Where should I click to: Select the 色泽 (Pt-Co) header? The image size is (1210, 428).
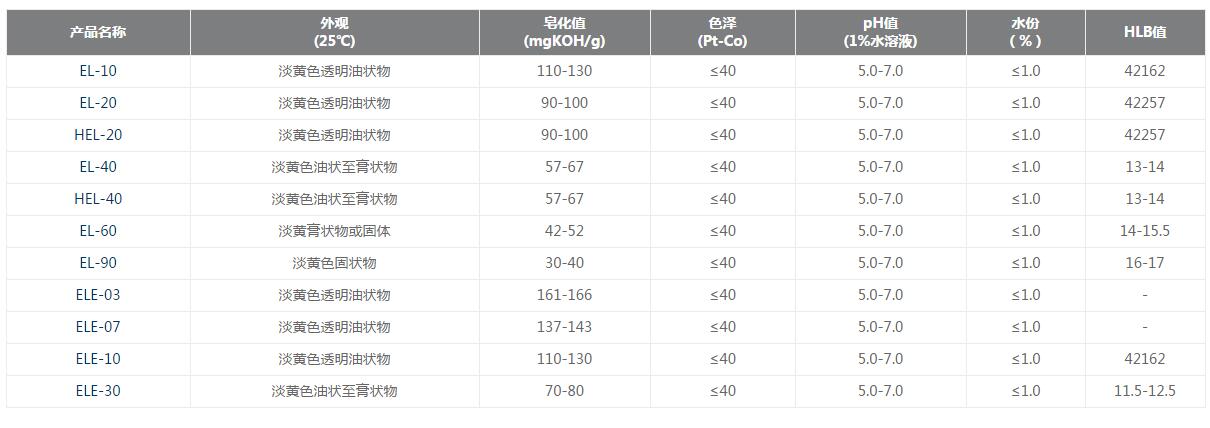pos(723,32)
